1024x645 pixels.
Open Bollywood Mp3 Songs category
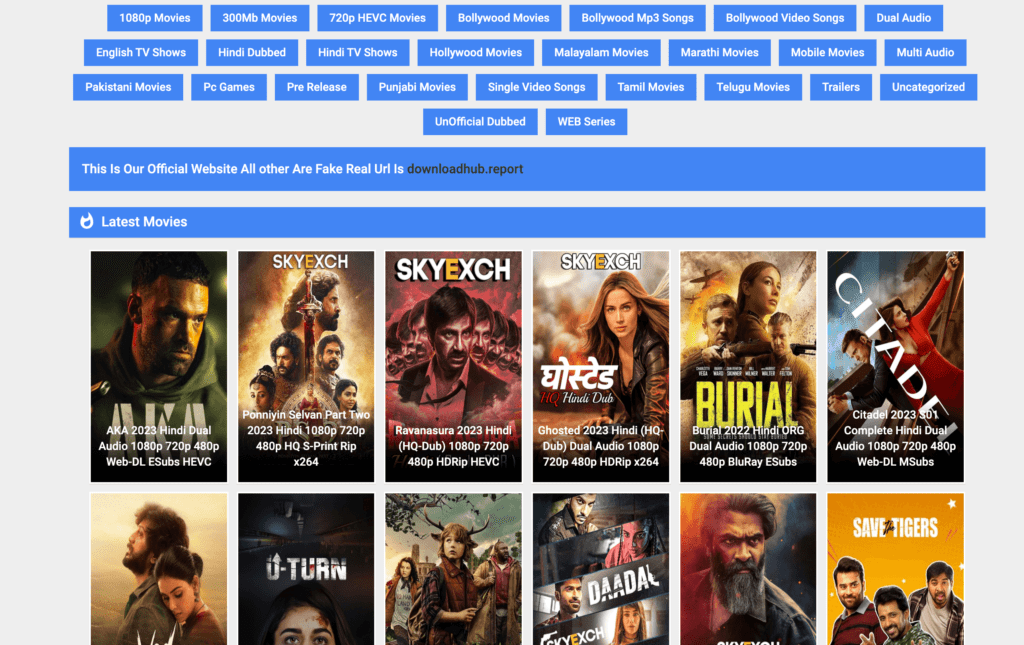coord(637,18)
